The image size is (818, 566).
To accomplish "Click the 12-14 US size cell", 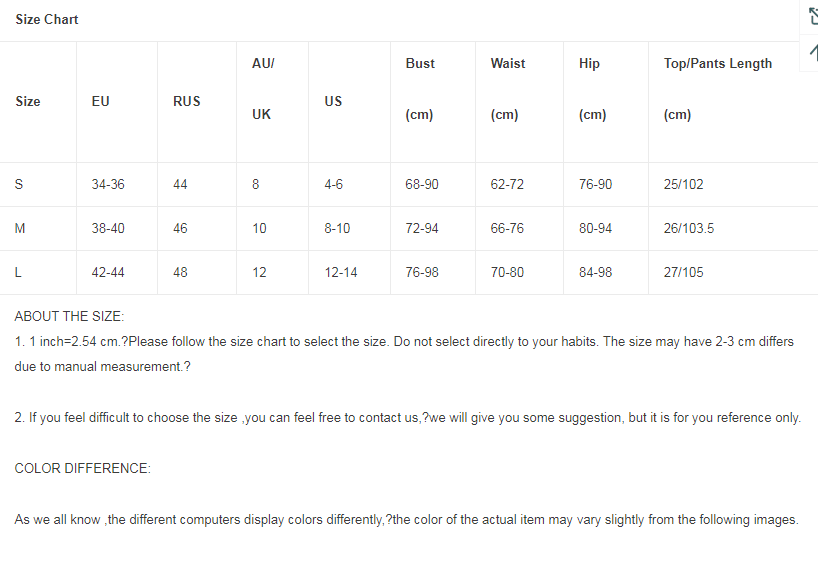I will coord(341,272).
